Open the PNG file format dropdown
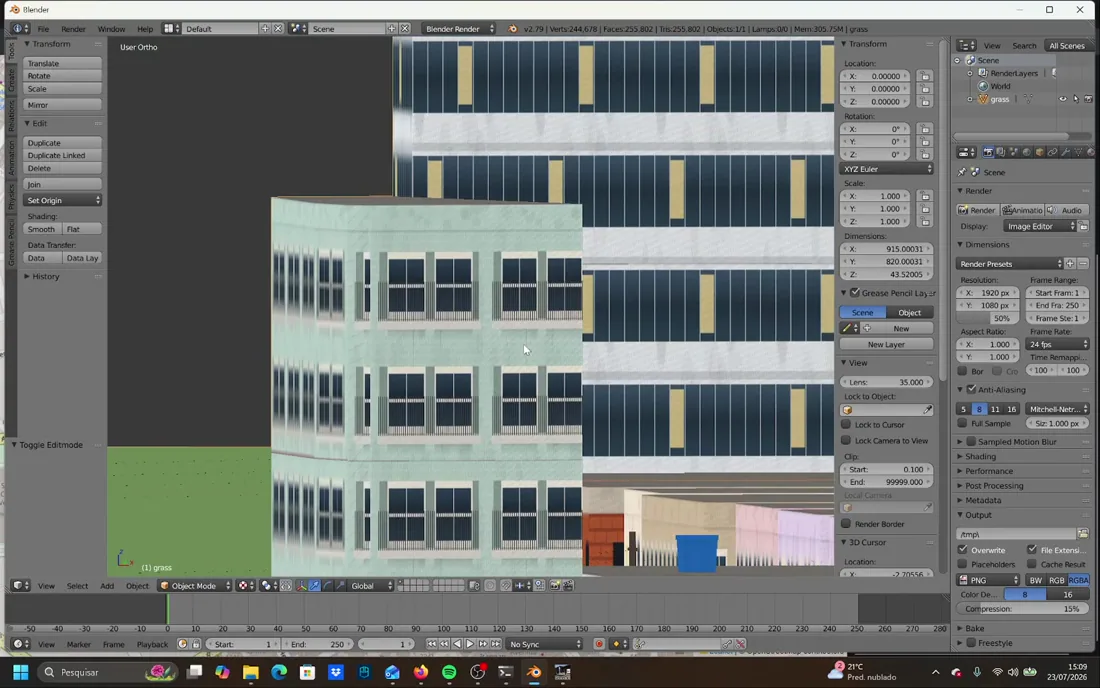Screen dimensions: 1100x688 [x=988, y=580]
